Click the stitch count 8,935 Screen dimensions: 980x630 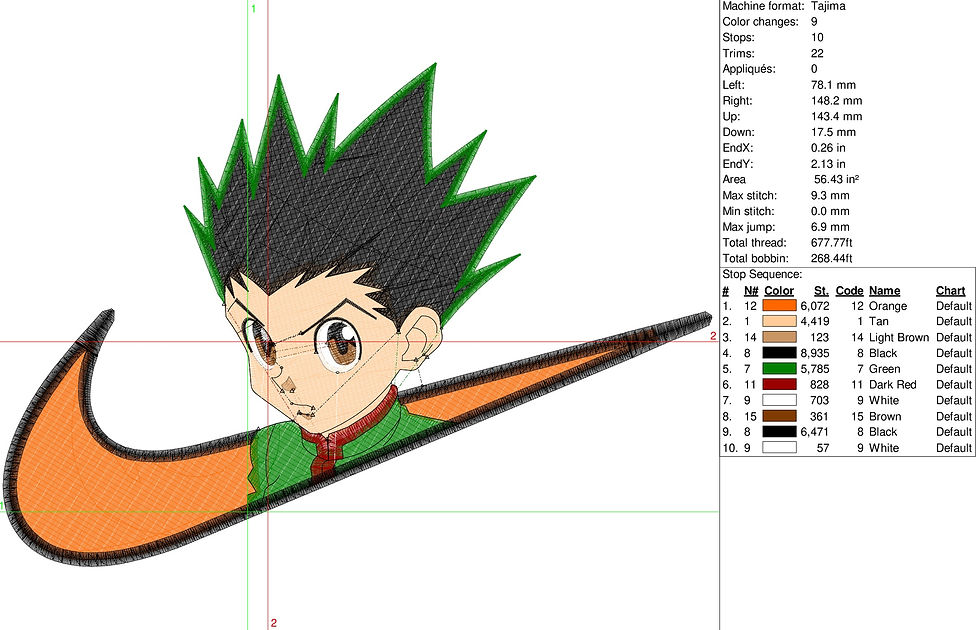click(815, 353)
